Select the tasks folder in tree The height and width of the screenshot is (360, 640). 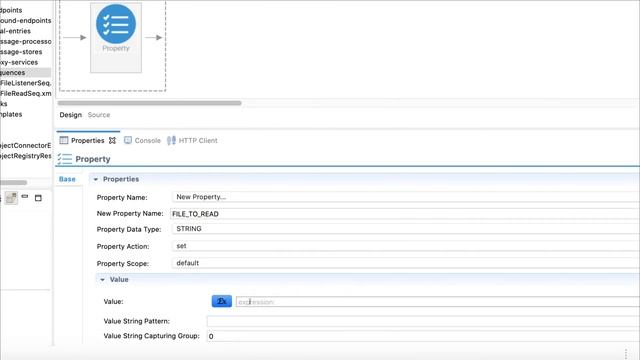pyautogui.click(x=4, y=104)
